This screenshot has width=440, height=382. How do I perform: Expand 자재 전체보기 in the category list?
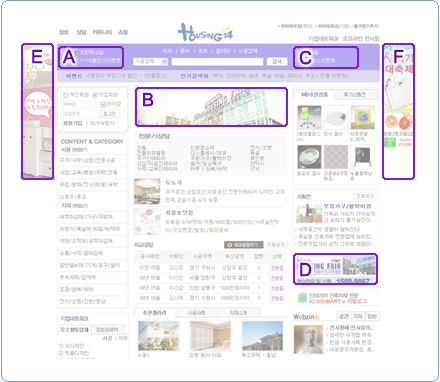74,206
